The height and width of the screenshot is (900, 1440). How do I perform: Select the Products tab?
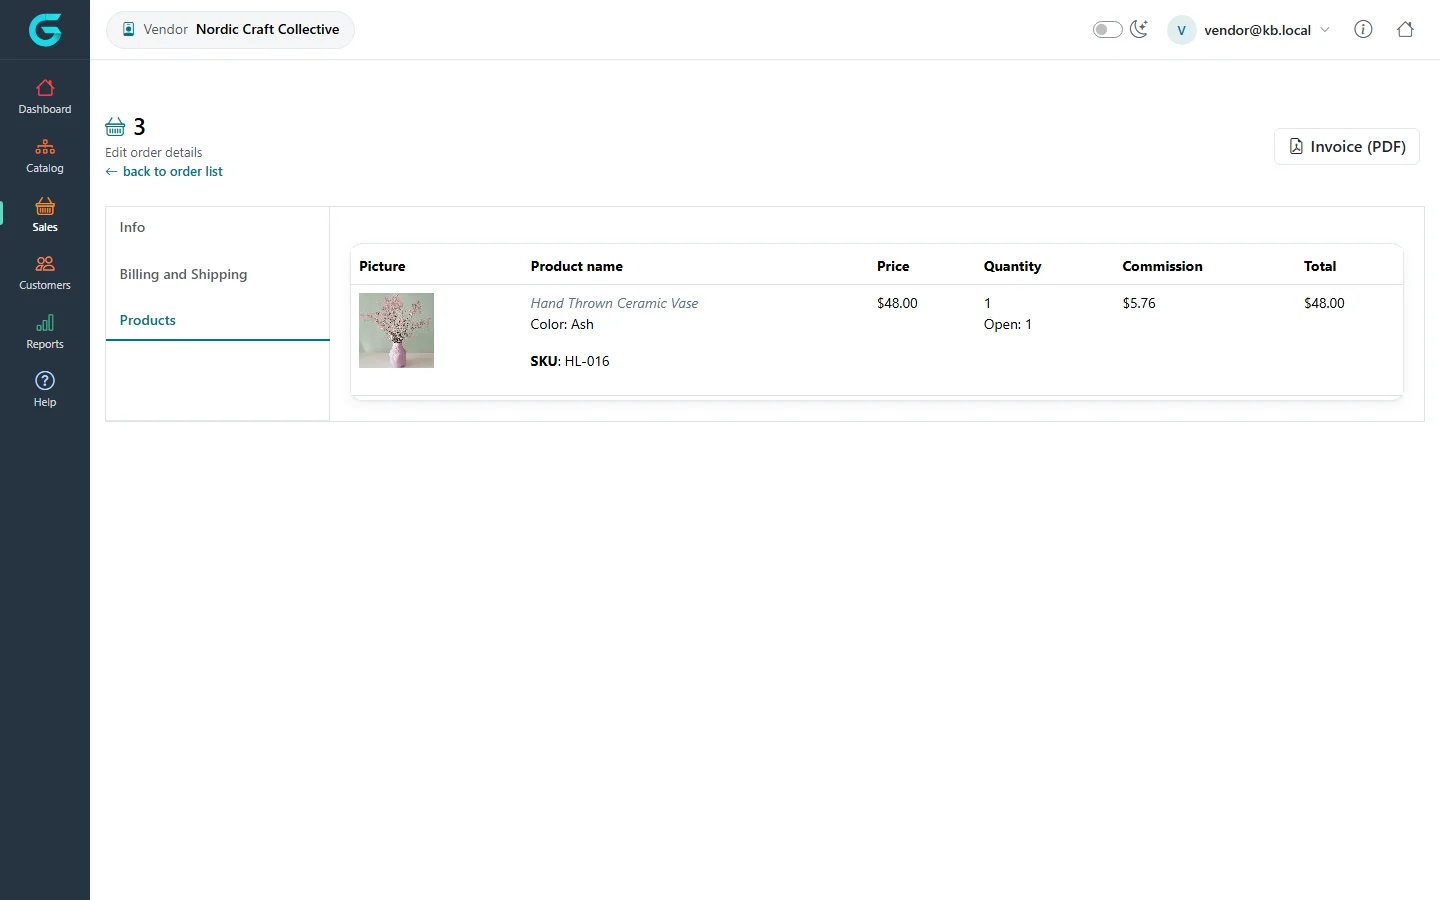(x=218, y=320)
